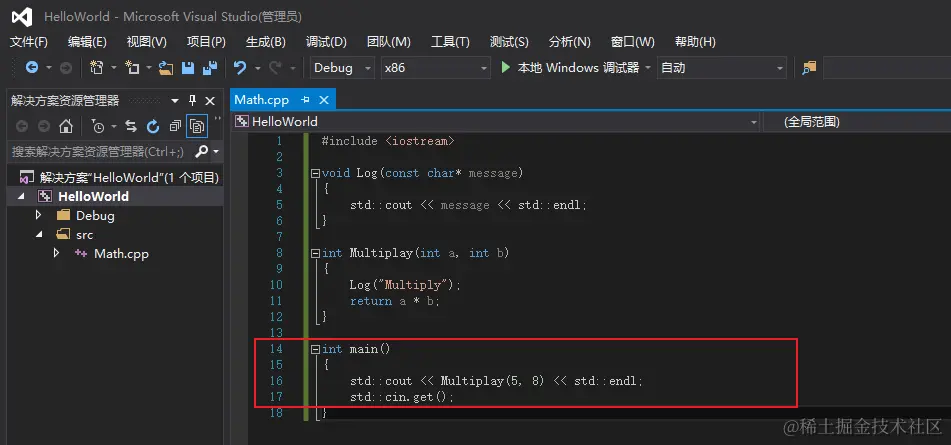The image size is (951, 445).
Task: Open the dropdown arrow beside 本地 Windows 调试器
Action: pyautogui.click(x=648, y=69)
